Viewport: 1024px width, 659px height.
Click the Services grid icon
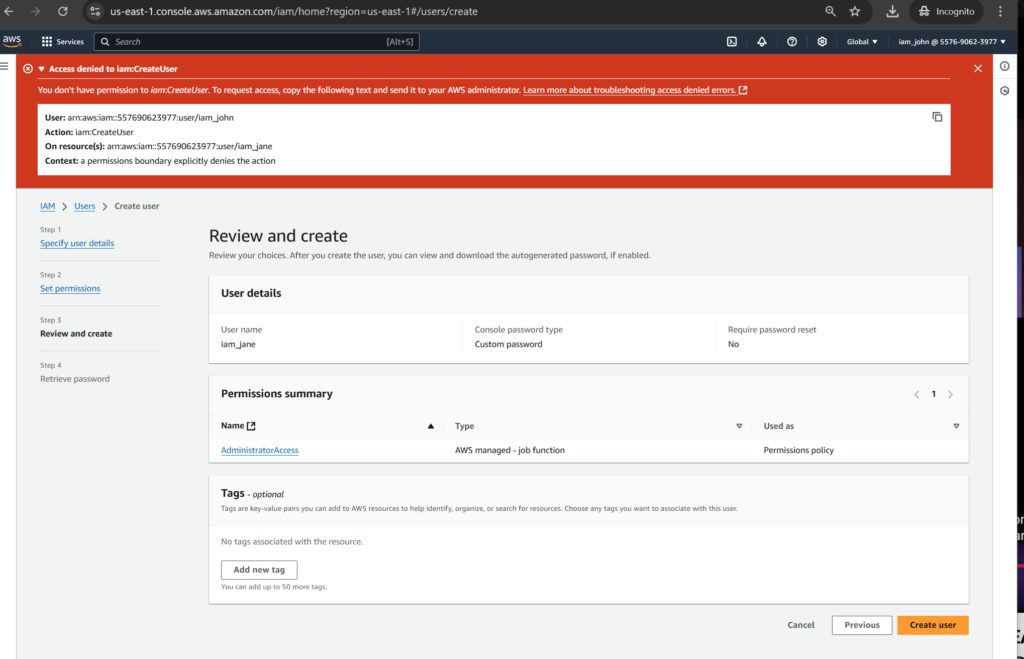[47, 42]
